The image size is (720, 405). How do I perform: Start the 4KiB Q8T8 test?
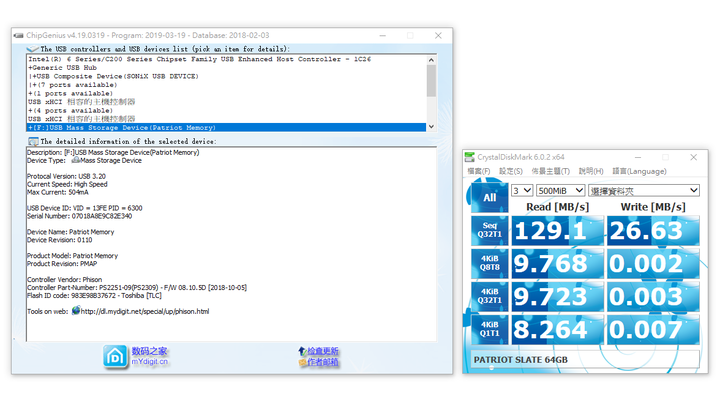tap(489, 263)
